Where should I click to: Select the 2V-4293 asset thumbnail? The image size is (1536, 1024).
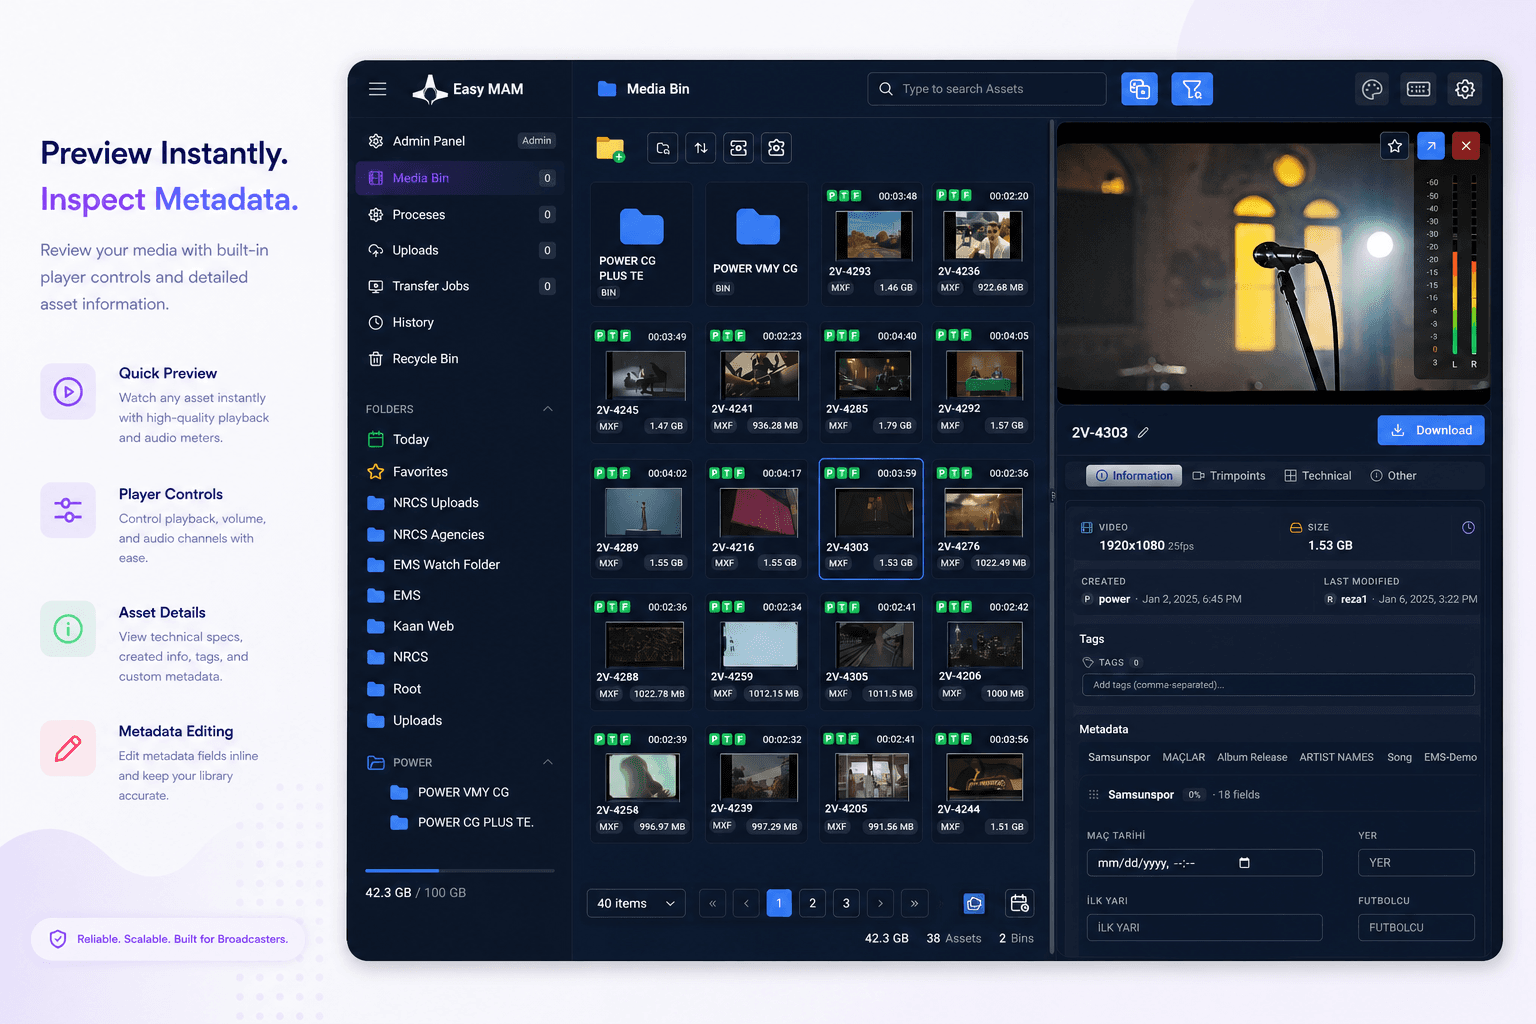click(872, 236)
